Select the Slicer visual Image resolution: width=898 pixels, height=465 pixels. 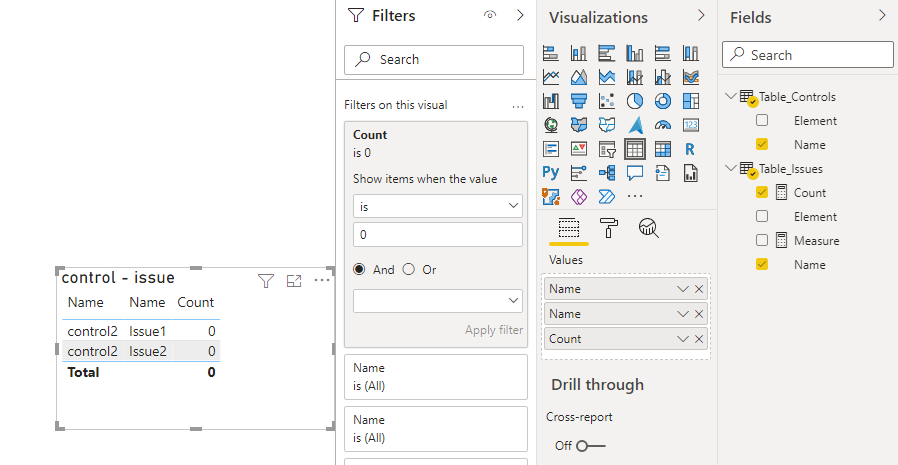coord(606,149)
